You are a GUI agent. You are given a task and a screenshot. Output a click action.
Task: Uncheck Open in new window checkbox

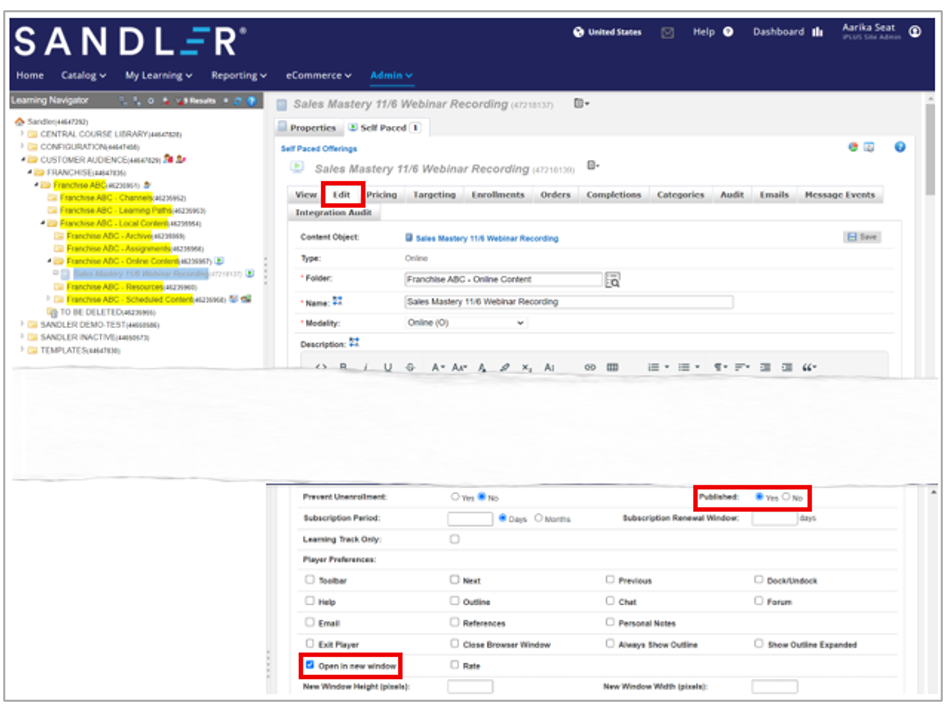(310, 664)
